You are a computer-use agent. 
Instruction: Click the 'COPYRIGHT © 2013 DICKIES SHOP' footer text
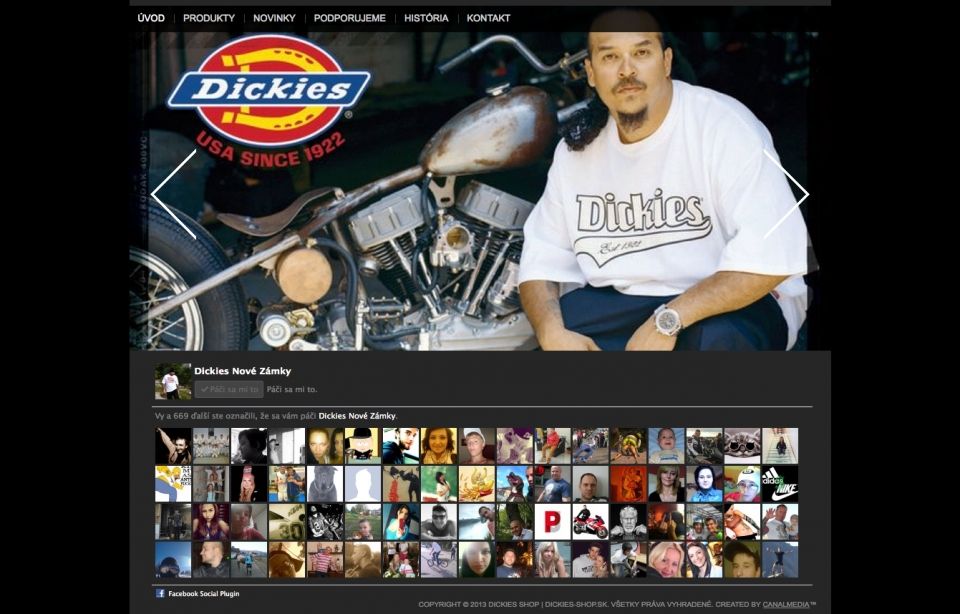[479, 604]
